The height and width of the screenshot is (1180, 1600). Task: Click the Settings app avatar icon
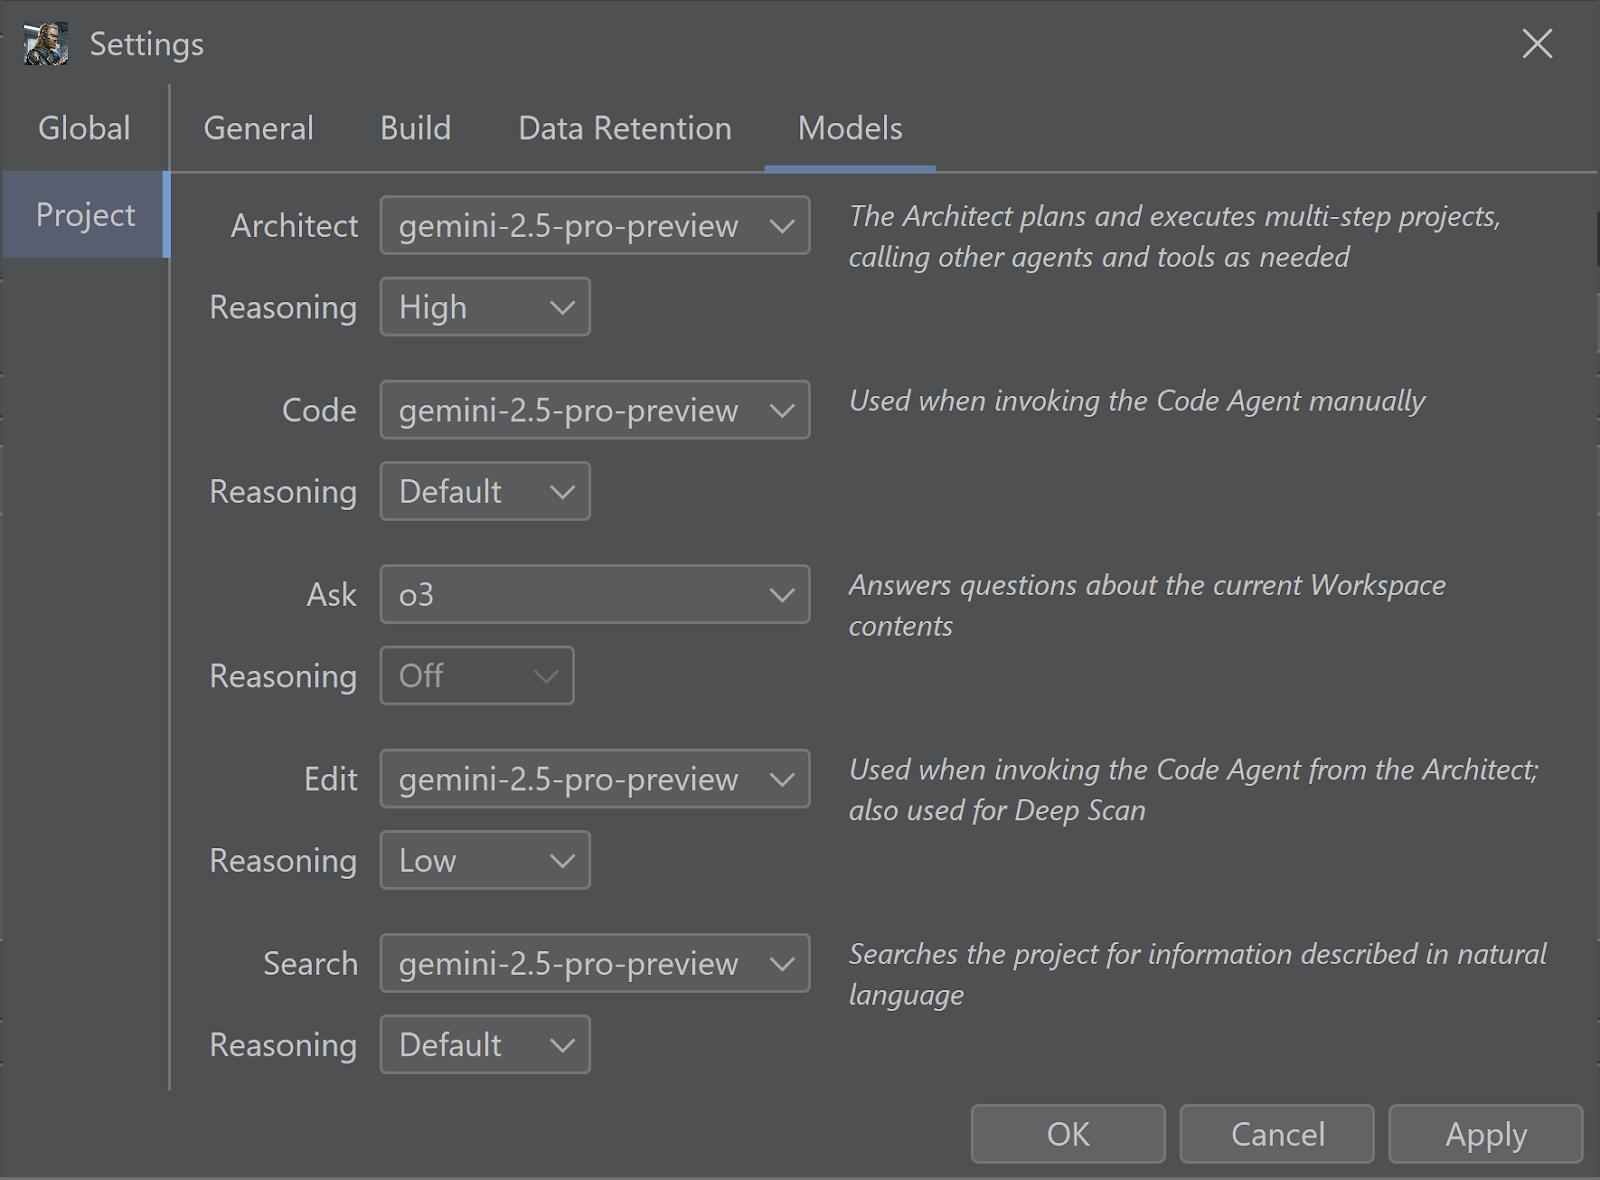tap(46, 44)
